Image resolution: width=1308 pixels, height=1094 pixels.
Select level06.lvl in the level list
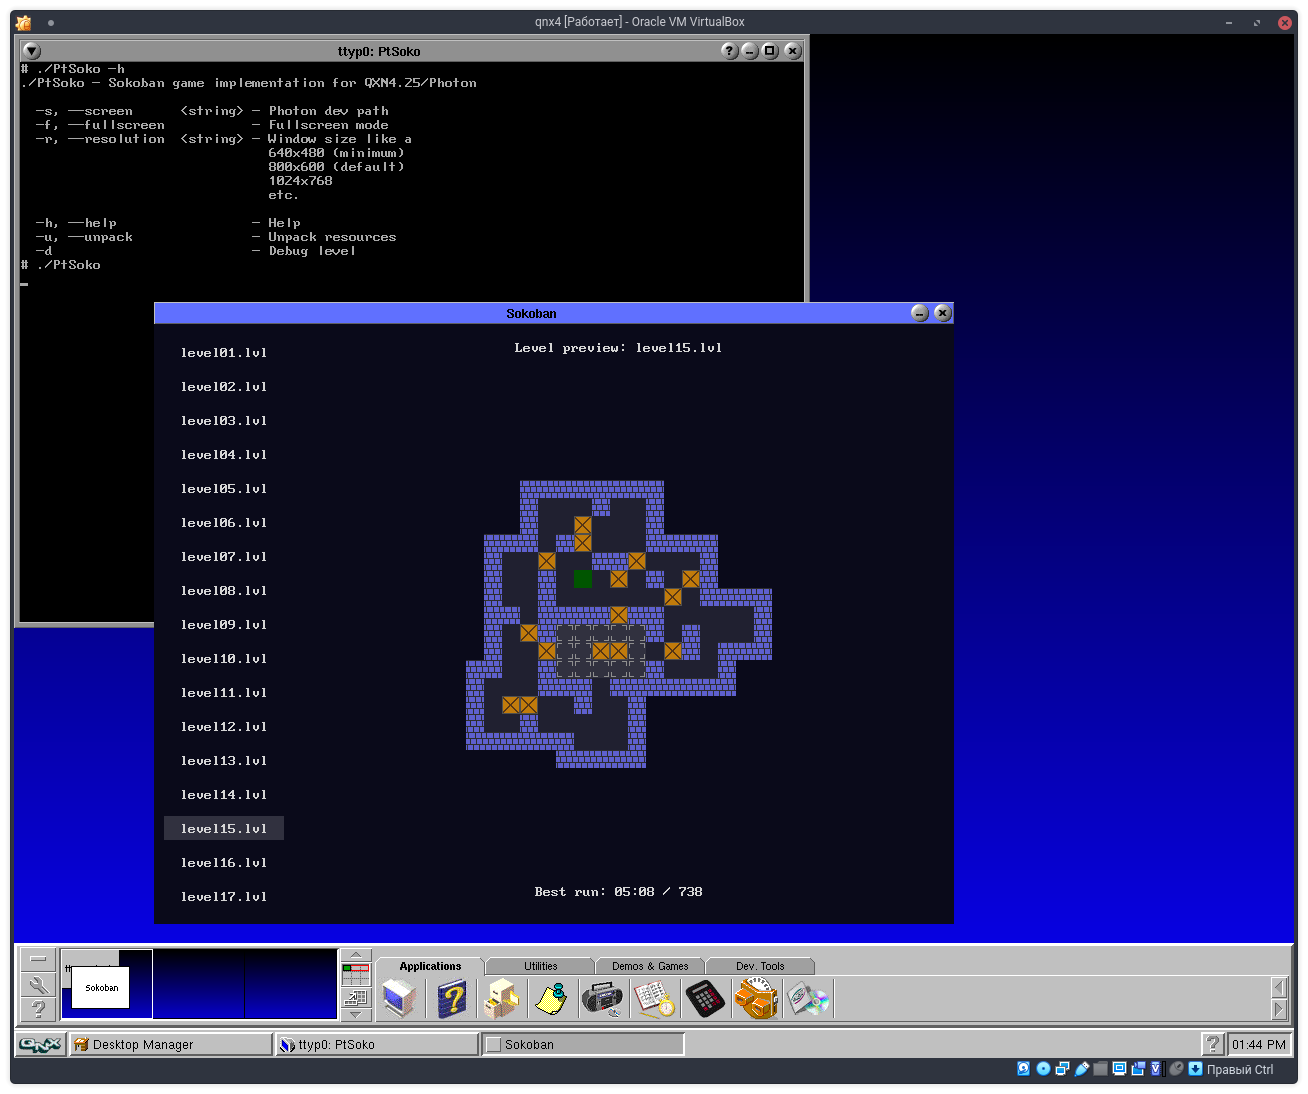point(224,523)
